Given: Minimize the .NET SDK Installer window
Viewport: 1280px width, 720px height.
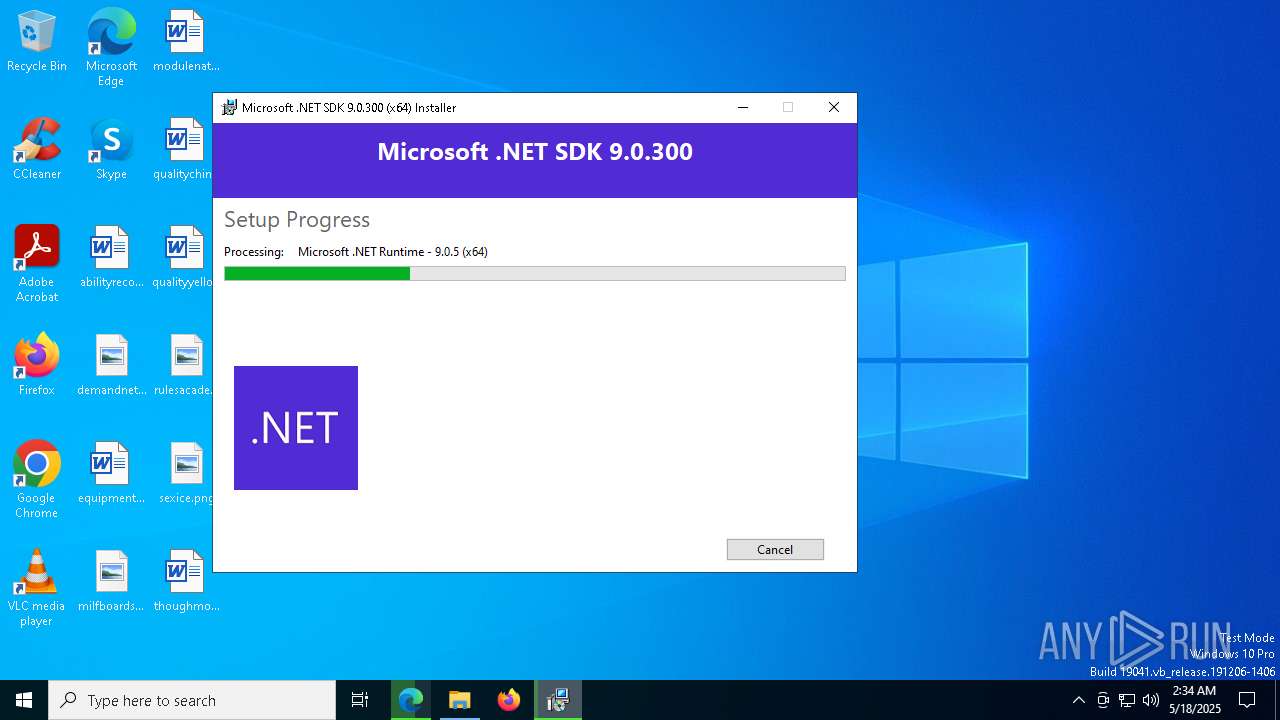Looking at the screenshot, I should tap(743, 107).
